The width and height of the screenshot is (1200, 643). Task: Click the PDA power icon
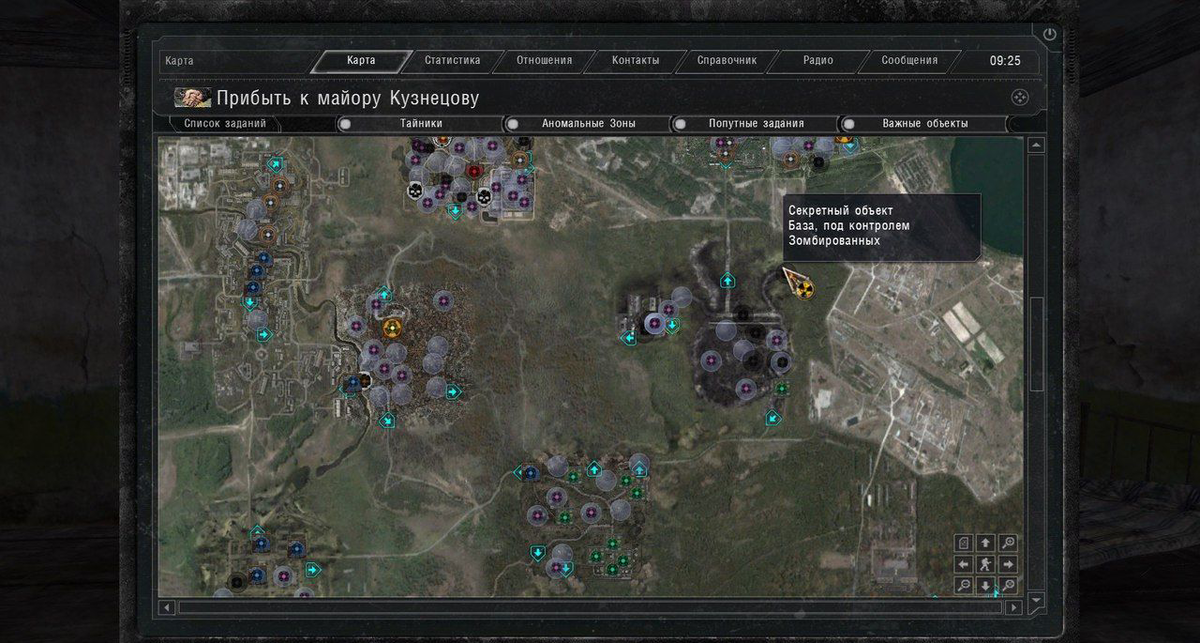click(1049, 34)
